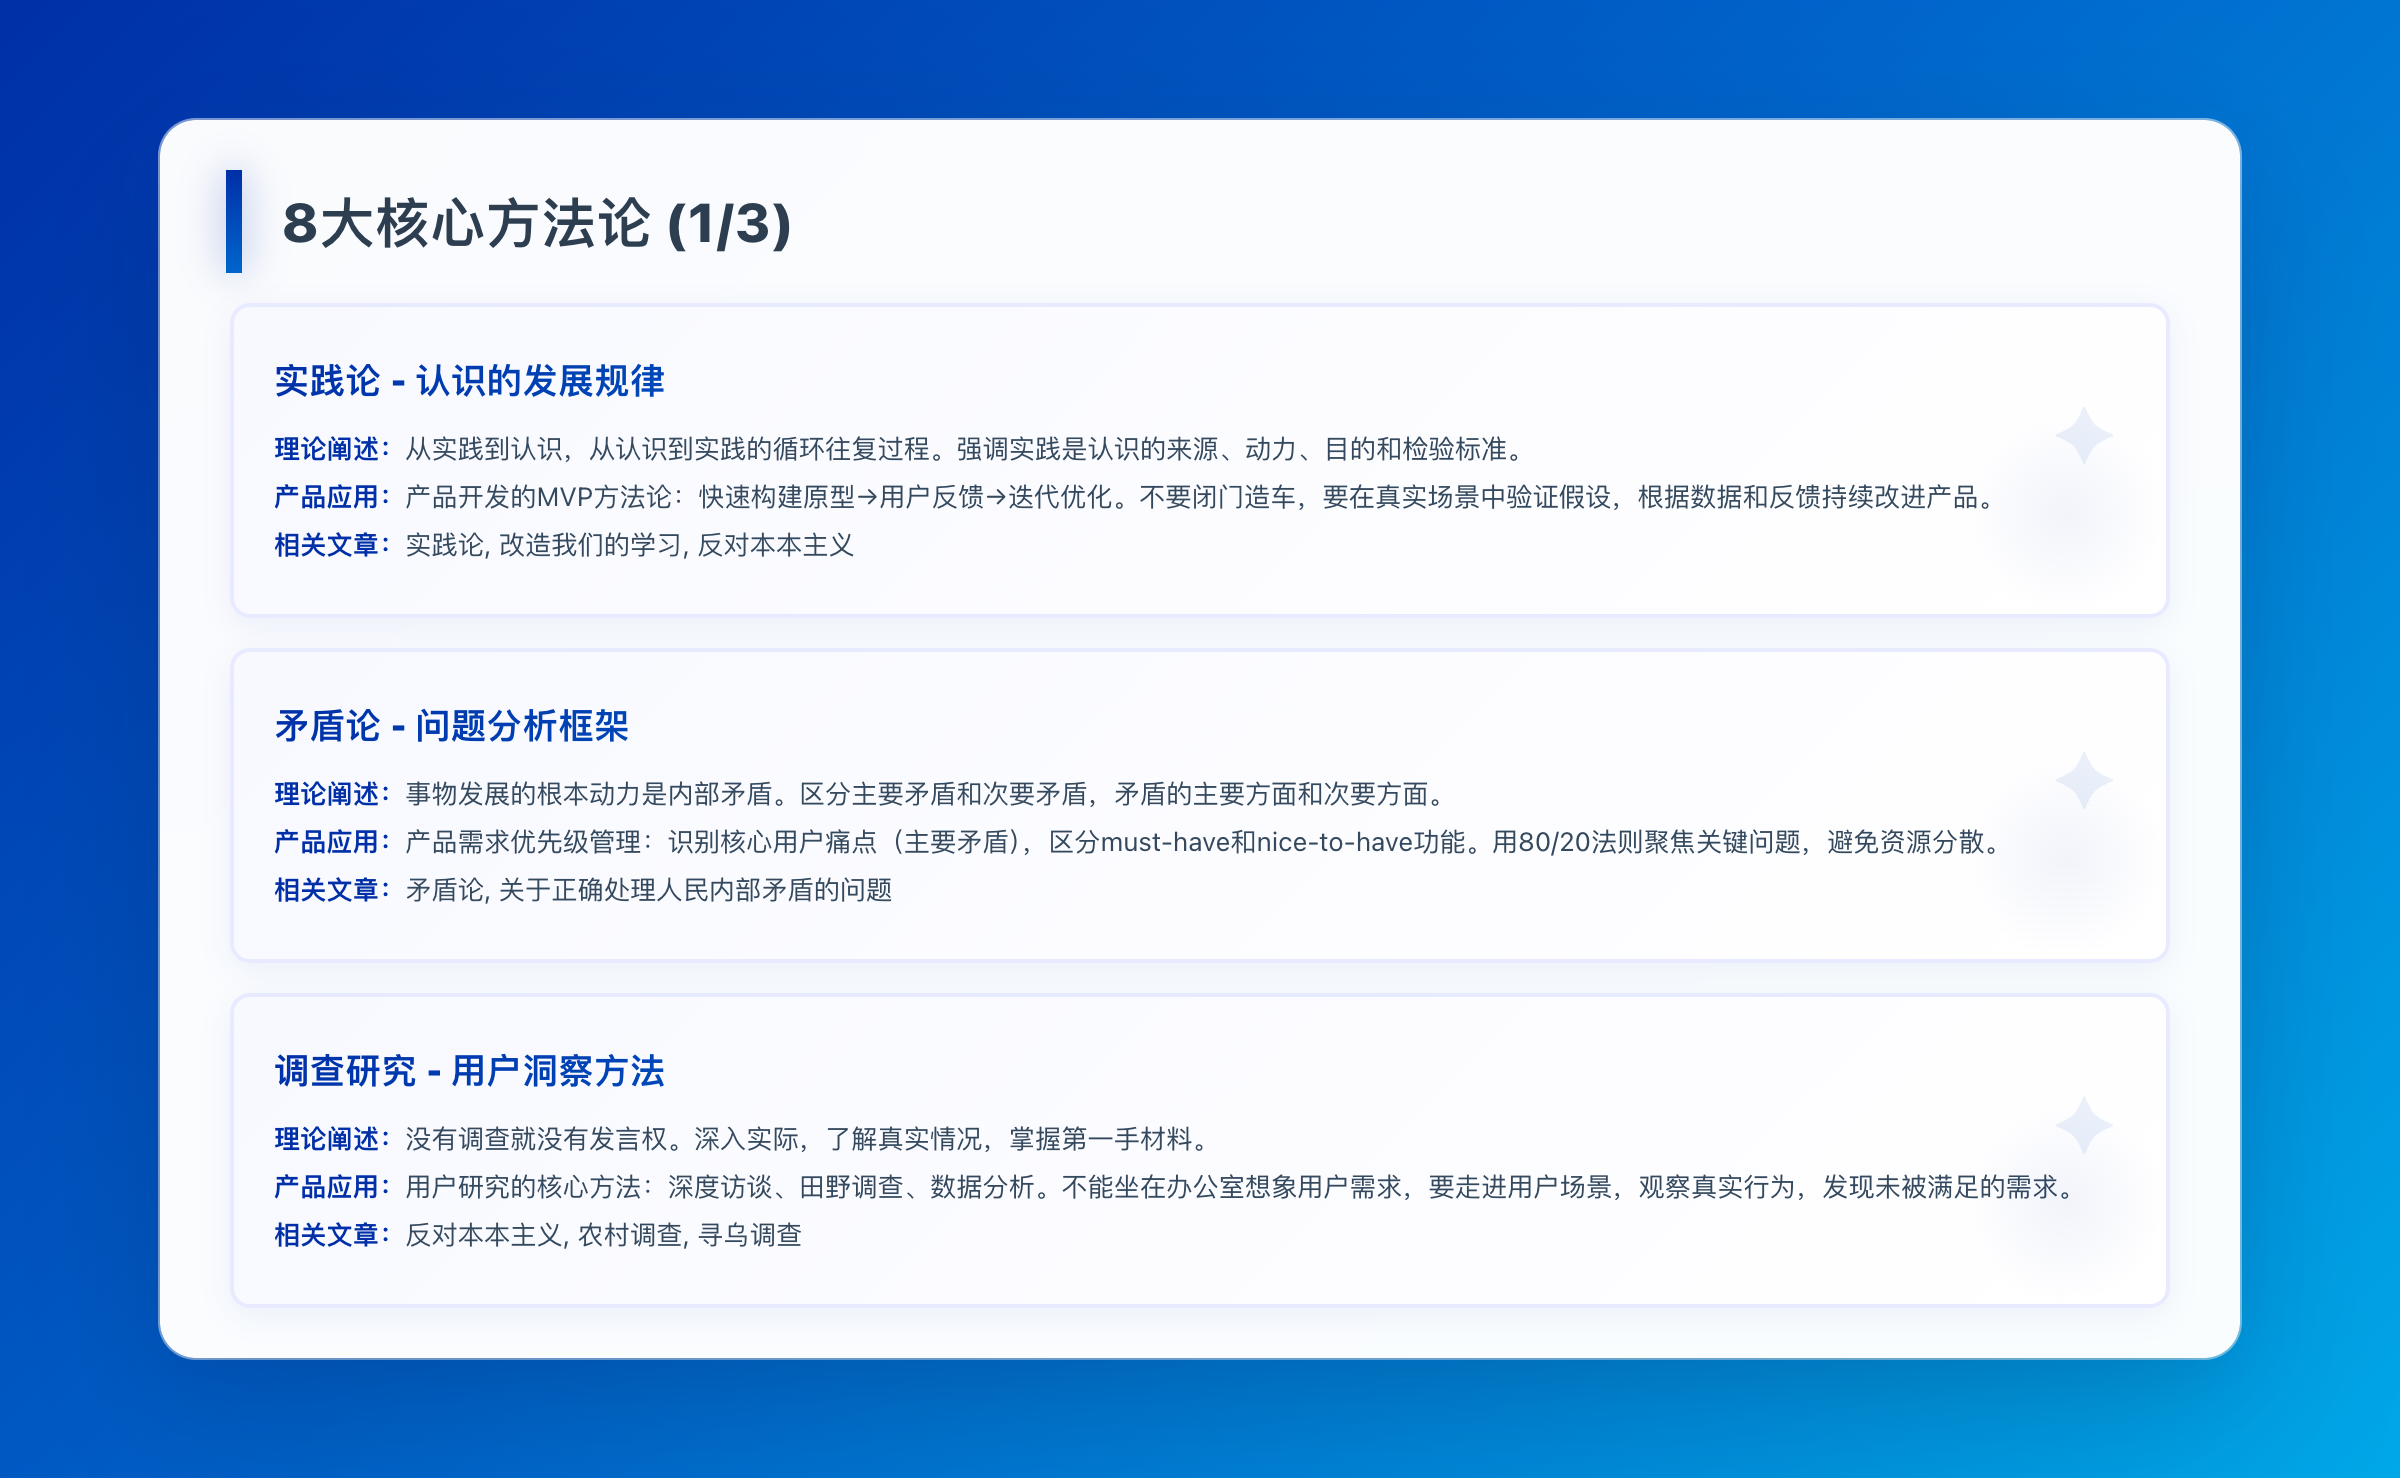
Task: Click 理论阐述 label in 实践论 card
Action: pyautogui.click(x=327, y=449)
